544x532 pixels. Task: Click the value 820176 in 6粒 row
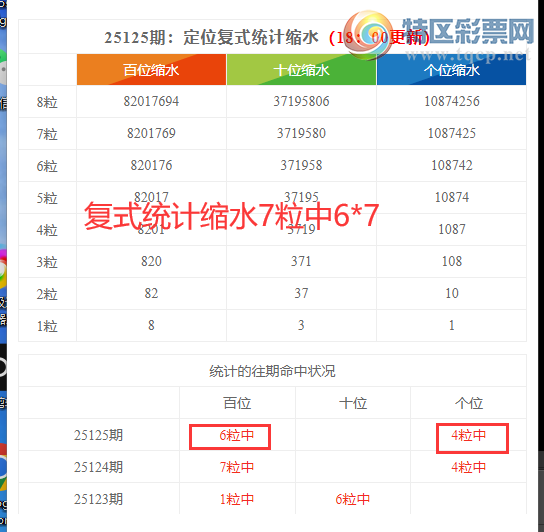pyautogui.click(x=151, y=165)
